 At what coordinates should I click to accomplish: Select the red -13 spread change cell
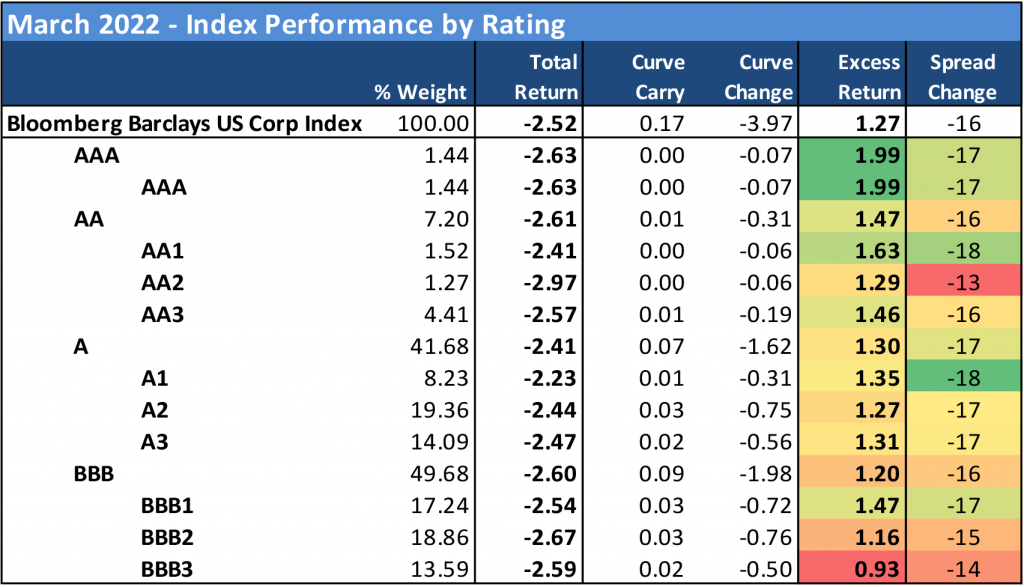967,279
